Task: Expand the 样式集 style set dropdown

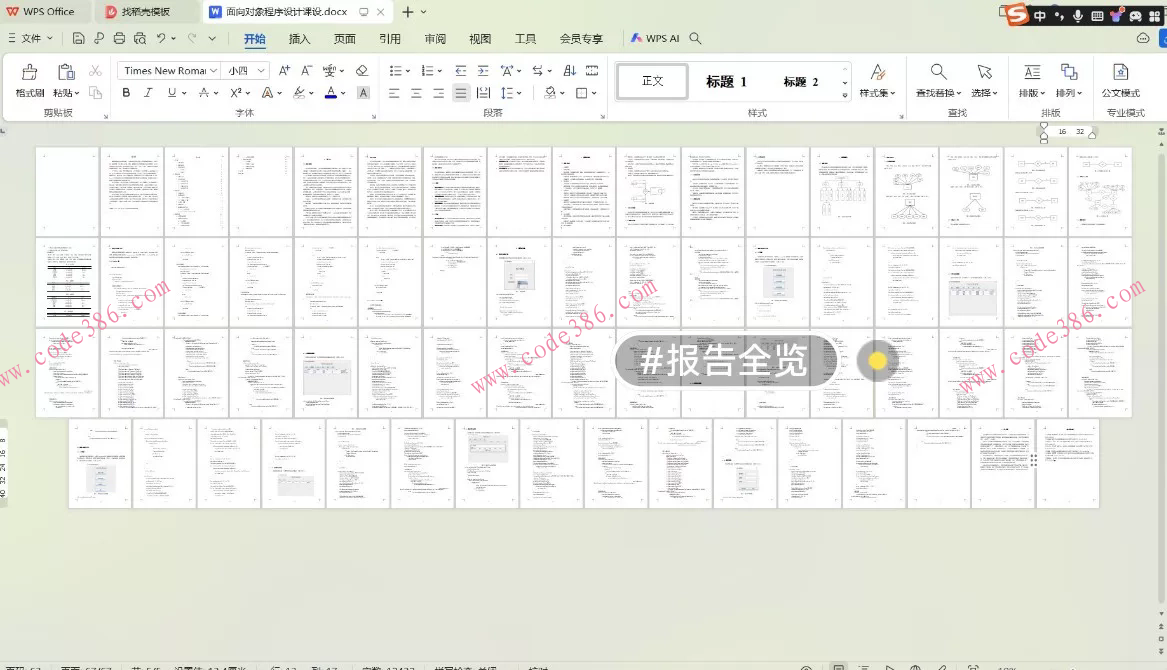Action: [876, 80]
